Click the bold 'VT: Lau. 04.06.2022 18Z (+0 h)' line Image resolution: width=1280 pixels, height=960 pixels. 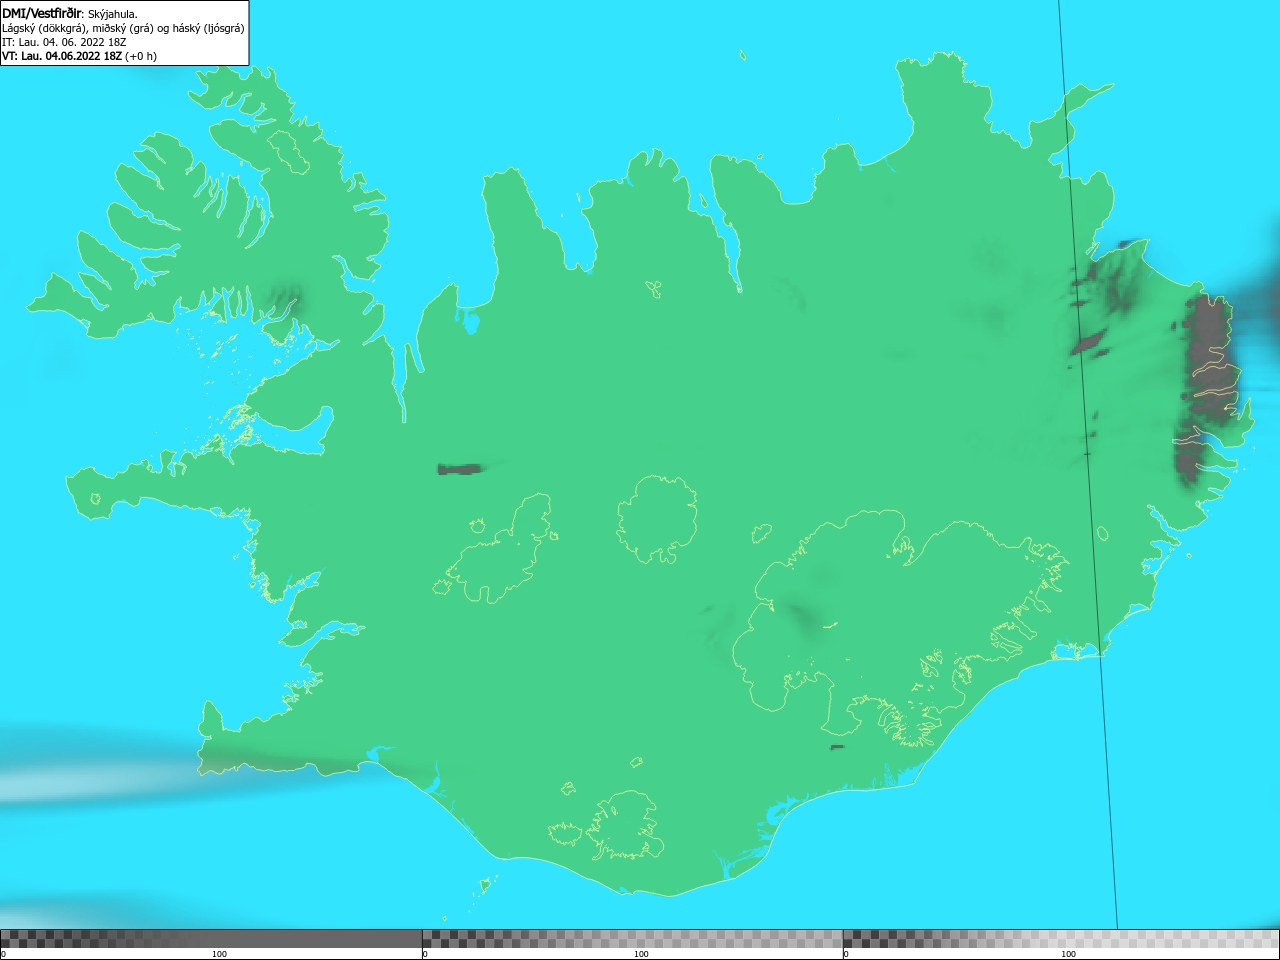tap(79, 56)
